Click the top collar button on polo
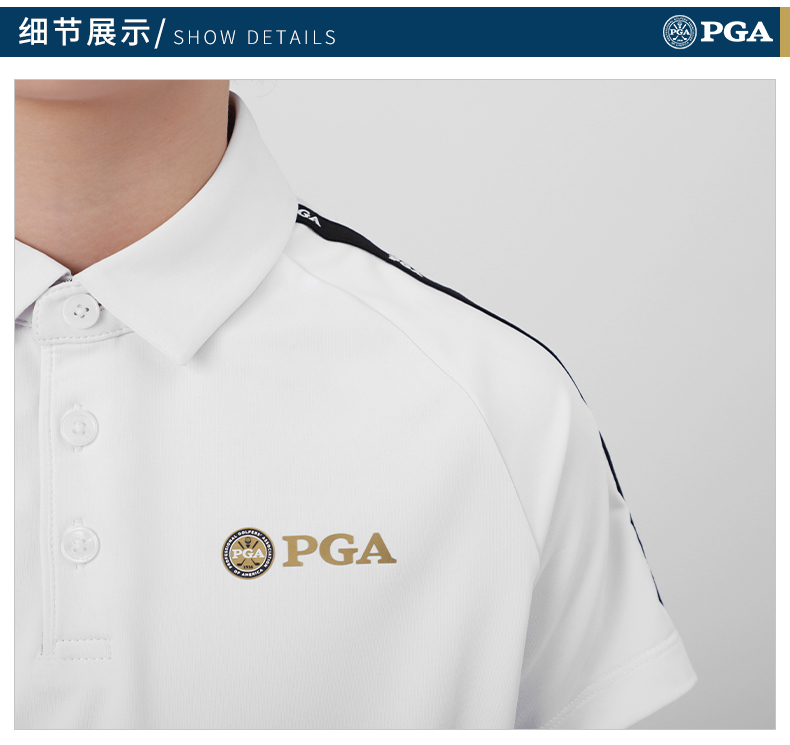The image size is (790, 745). (81, 311)
